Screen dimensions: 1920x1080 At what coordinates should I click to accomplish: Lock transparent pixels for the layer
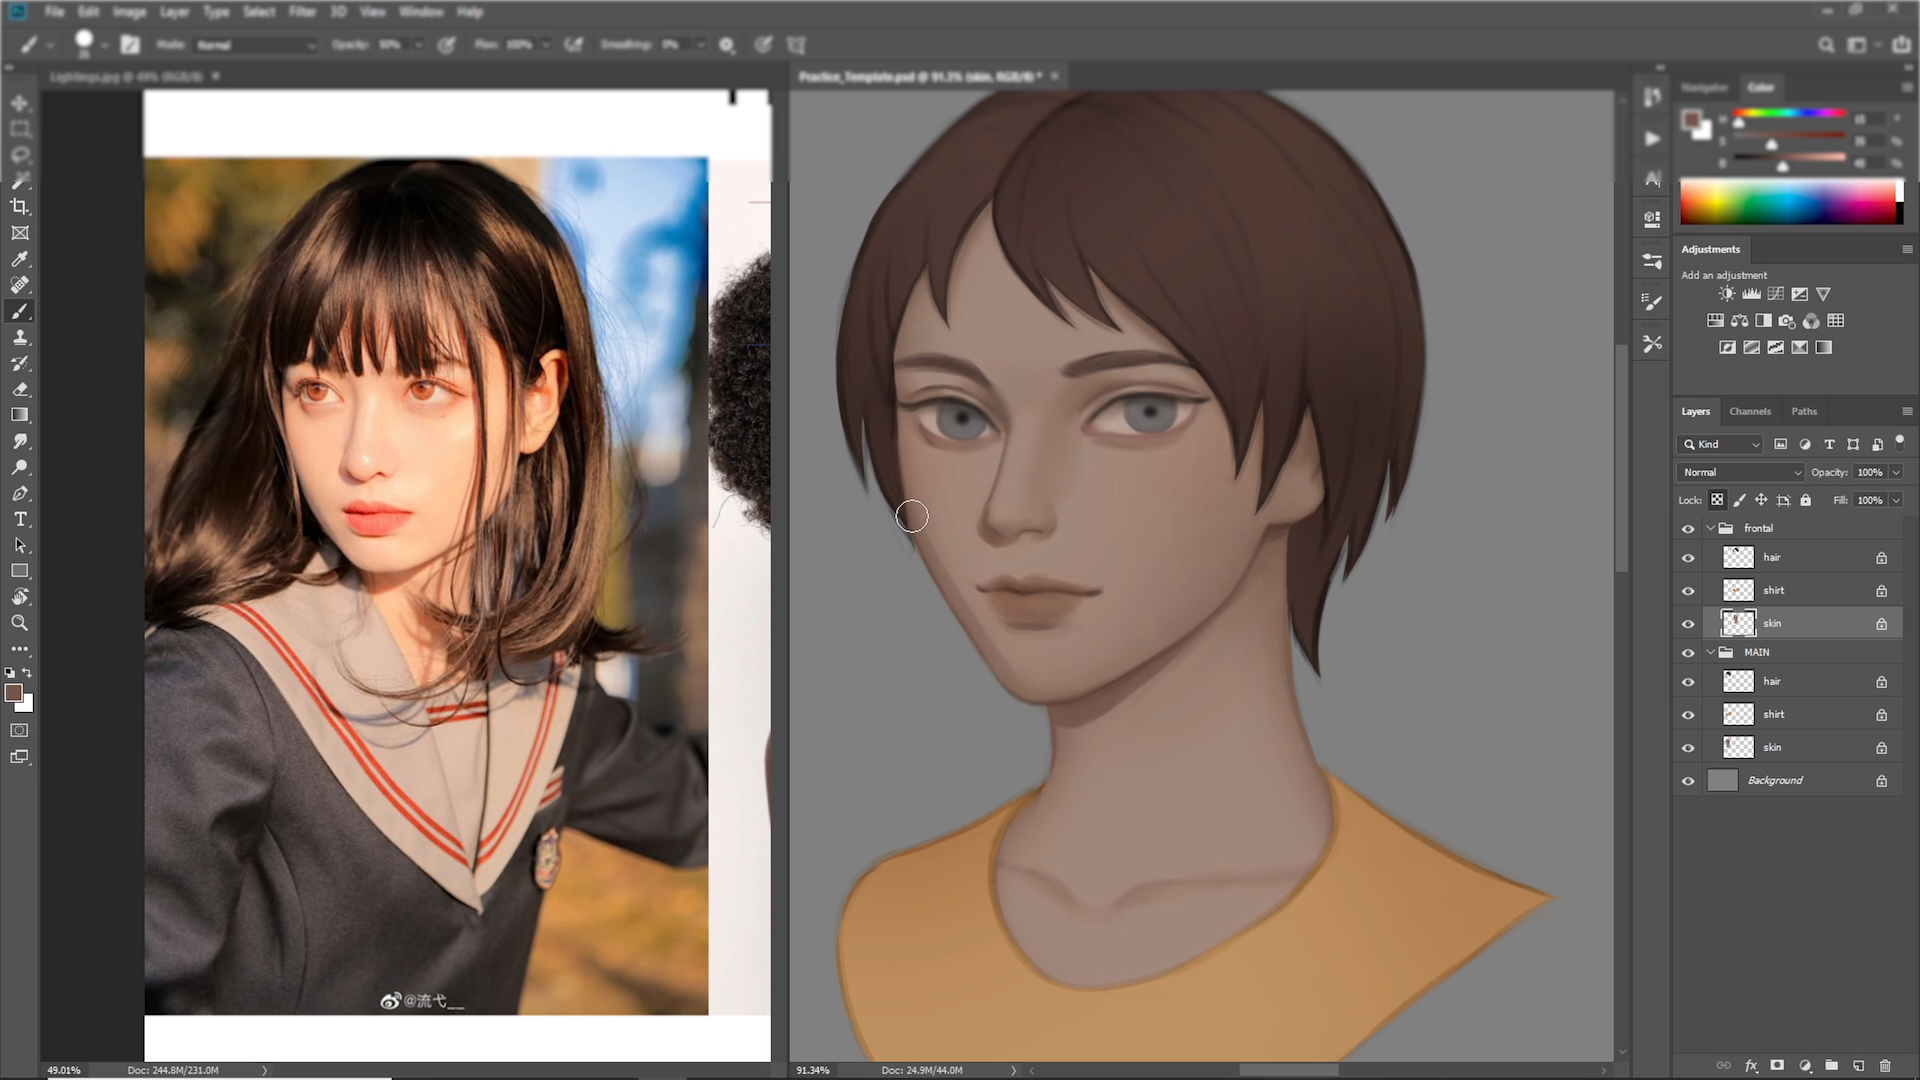coord(1717,500)
